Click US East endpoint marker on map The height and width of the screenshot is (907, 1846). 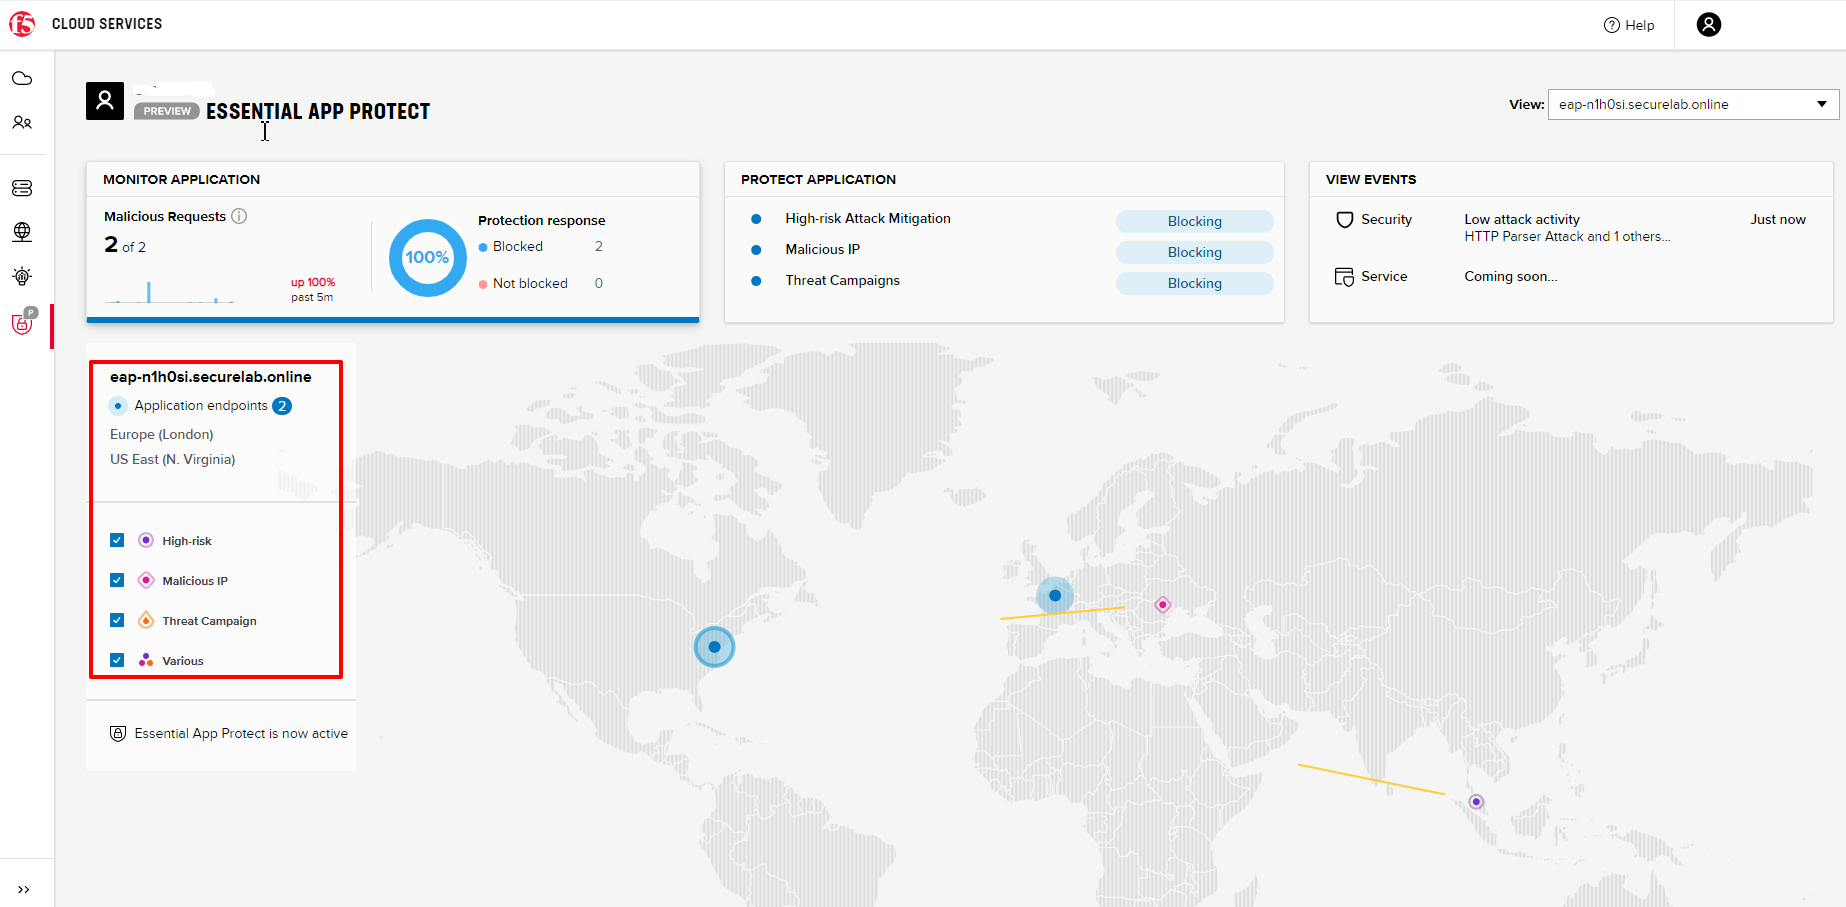(714, 647)
